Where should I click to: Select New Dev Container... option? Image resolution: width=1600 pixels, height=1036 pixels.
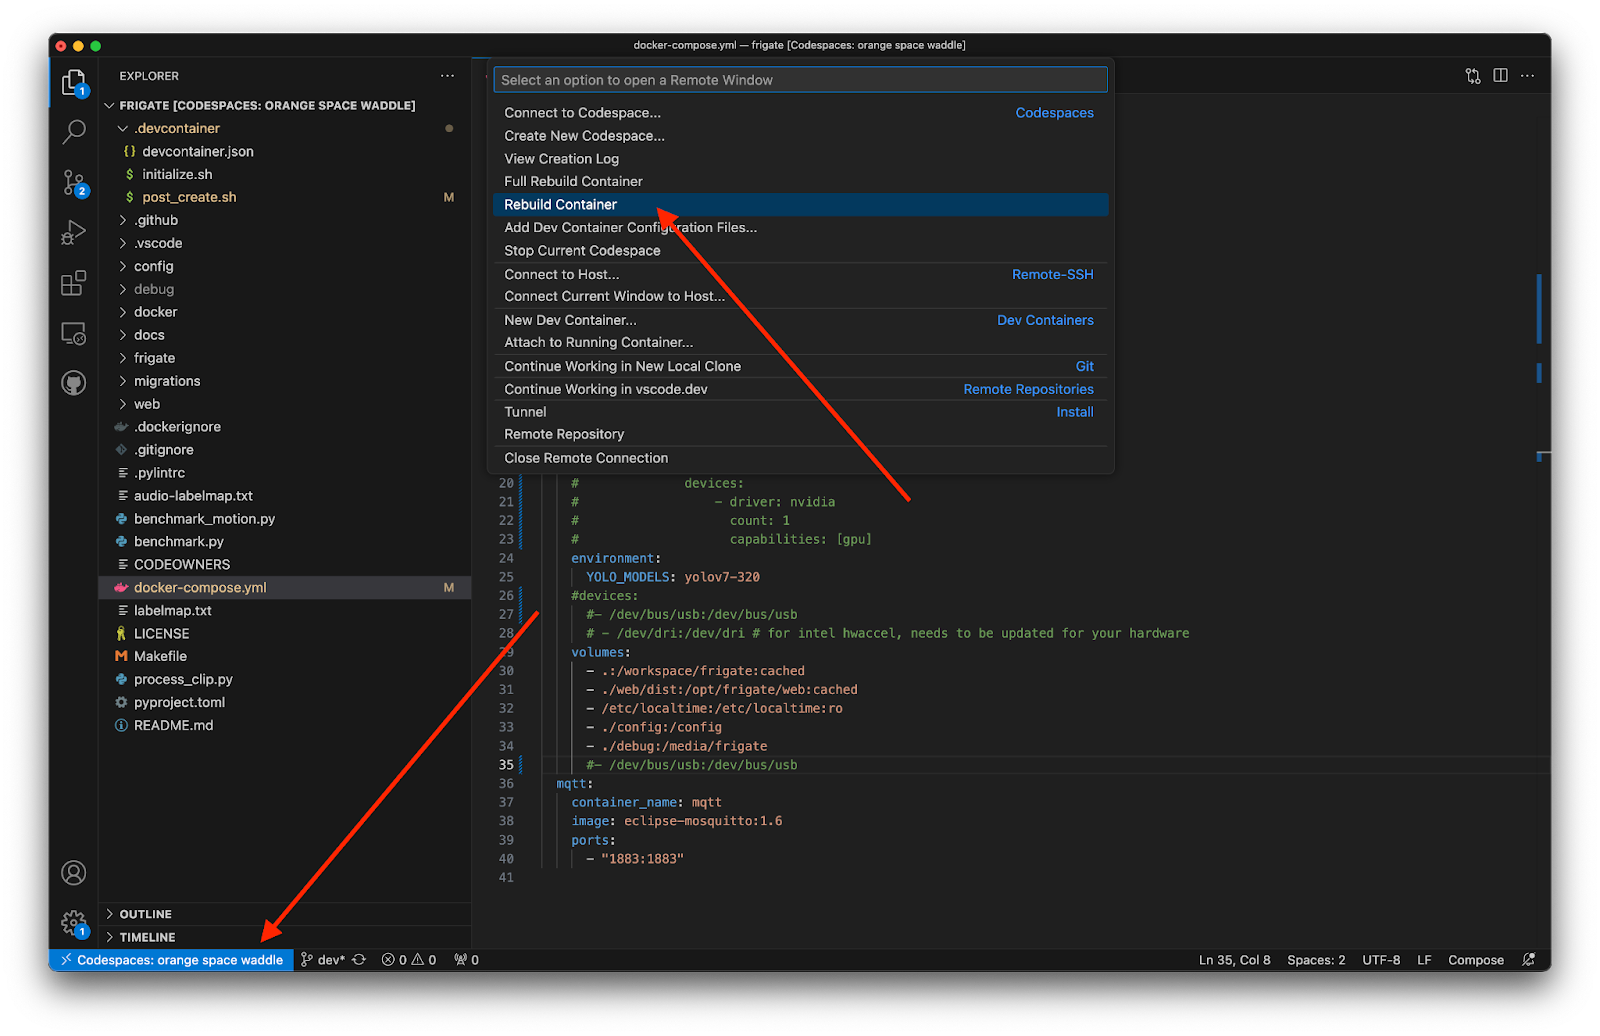tap(800, 320)
